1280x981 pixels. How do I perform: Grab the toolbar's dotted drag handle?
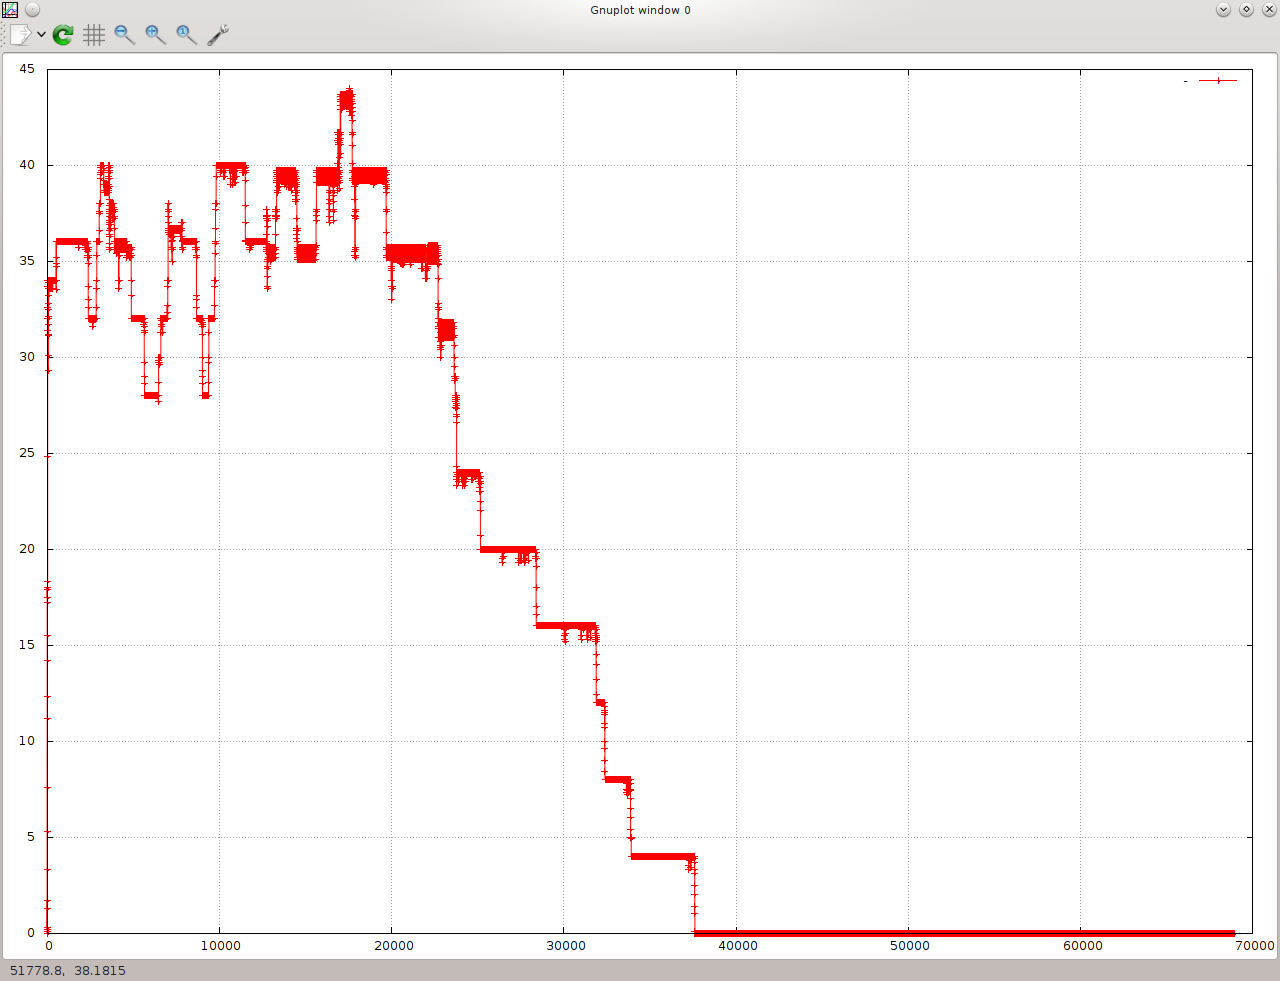coord(4,35)
